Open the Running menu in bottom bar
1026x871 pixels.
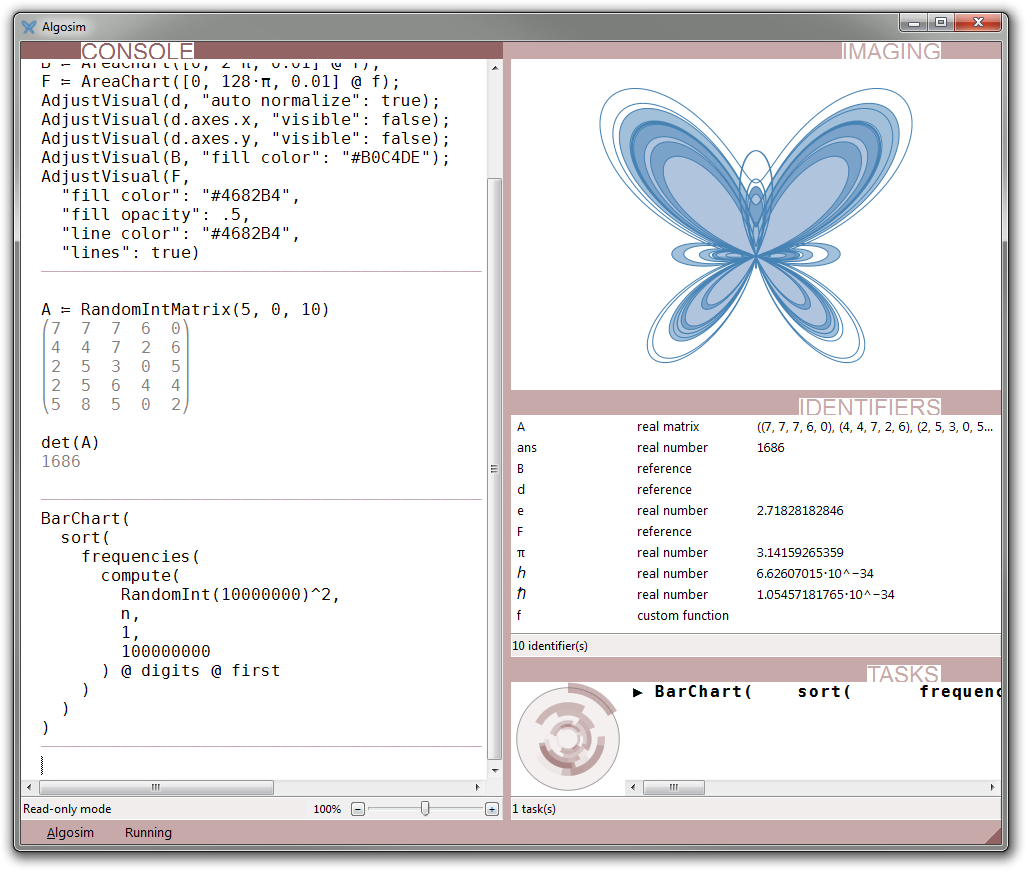(x=148, y=833)
